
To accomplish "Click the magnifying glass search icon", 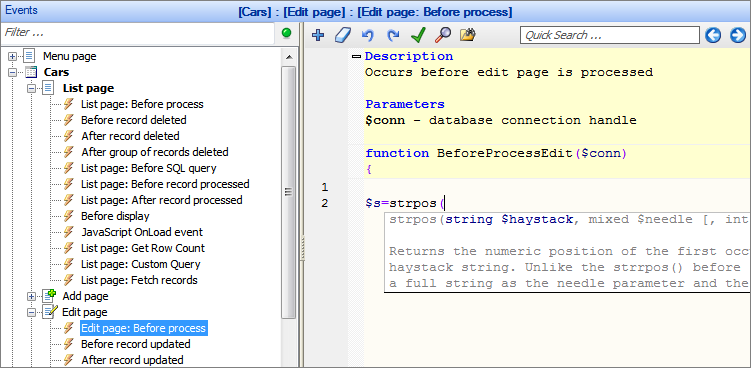I will (443, 35).
